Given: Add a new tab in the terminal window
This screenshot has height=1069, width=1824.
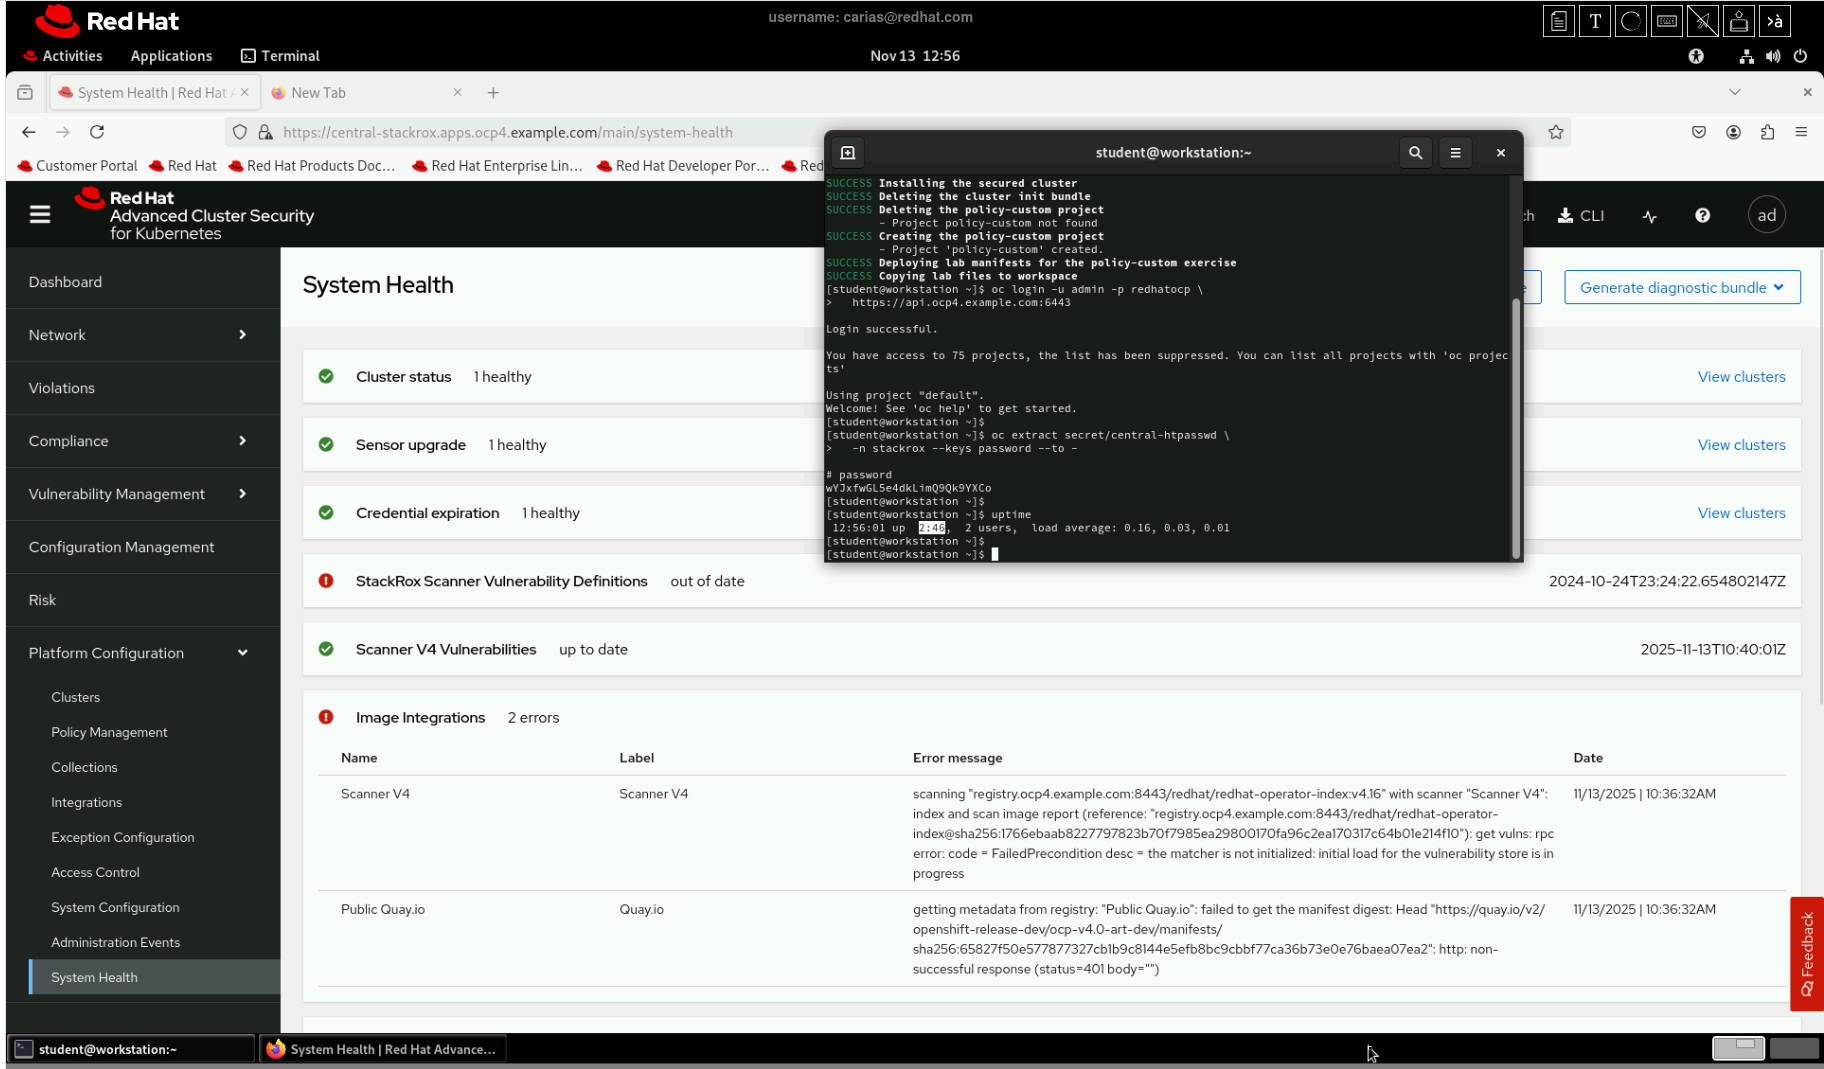Looking at the screenshot, I should click(x=848, y=153).
